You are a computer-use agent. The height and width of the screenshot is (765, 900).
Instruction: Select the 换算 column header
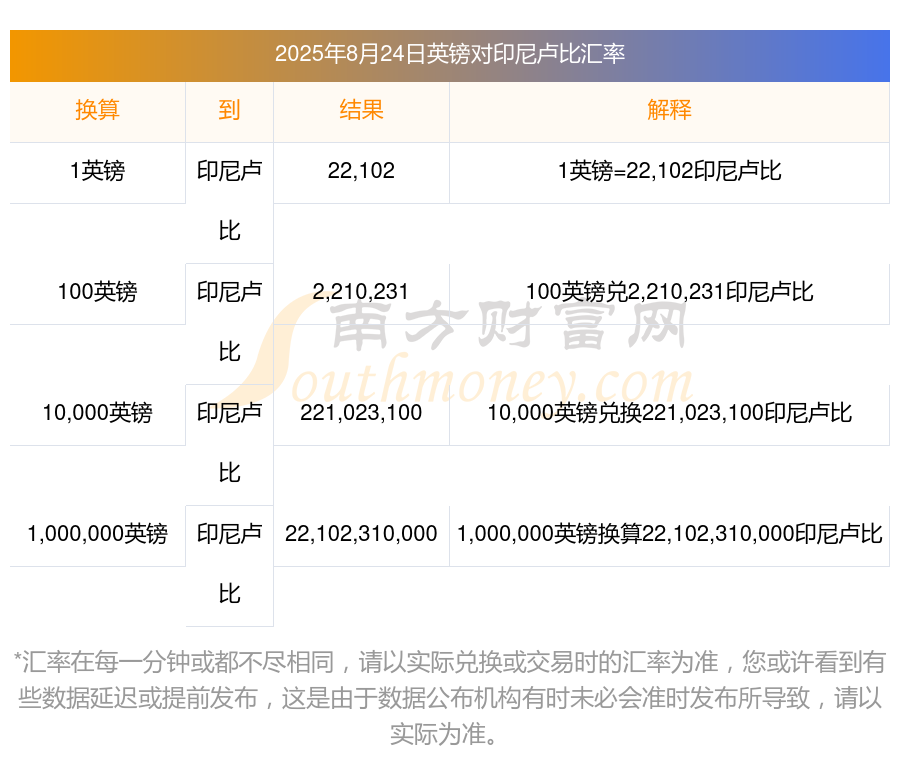(x=98, y=110)
